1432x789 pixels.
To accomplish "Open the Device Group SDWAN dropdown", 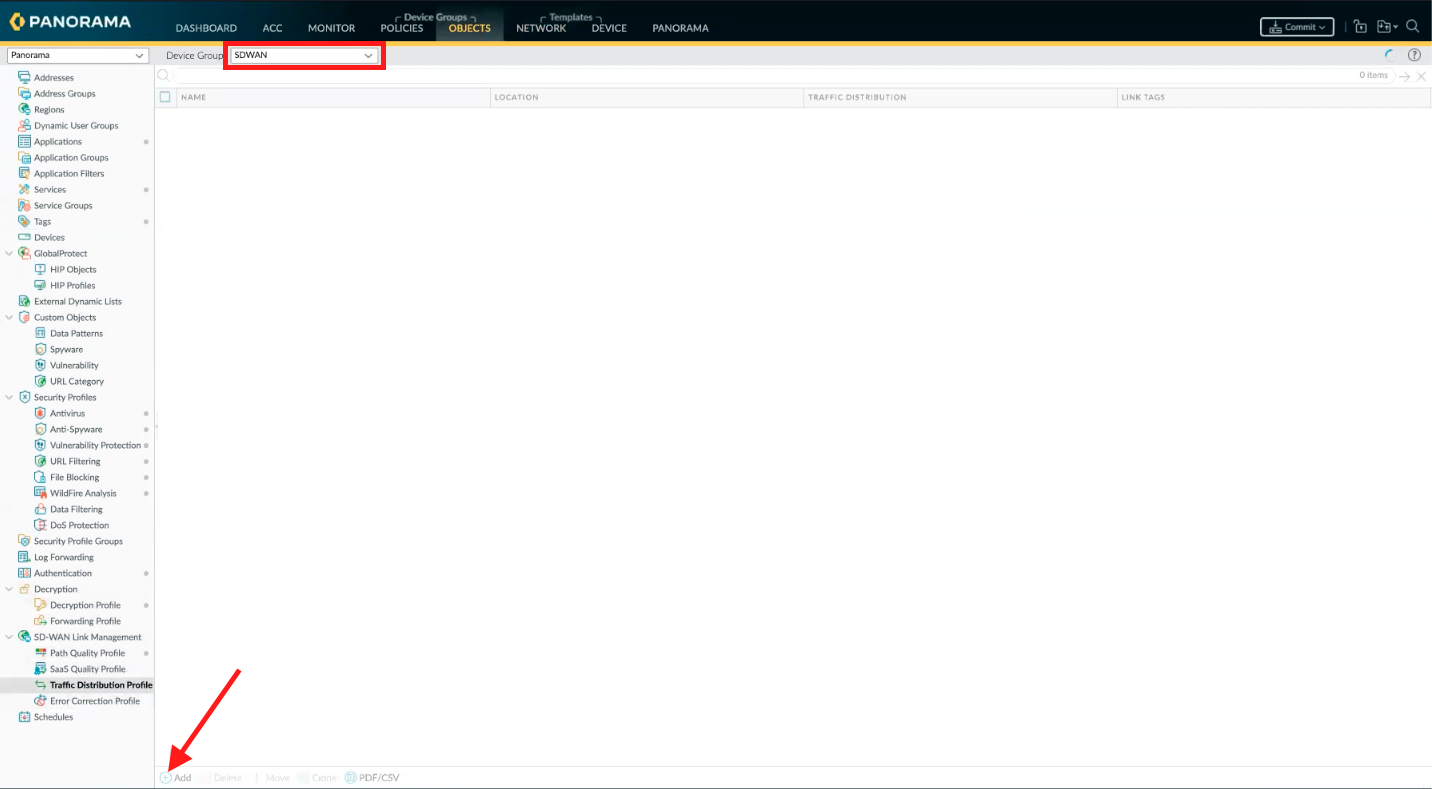I will pos(304,56).
